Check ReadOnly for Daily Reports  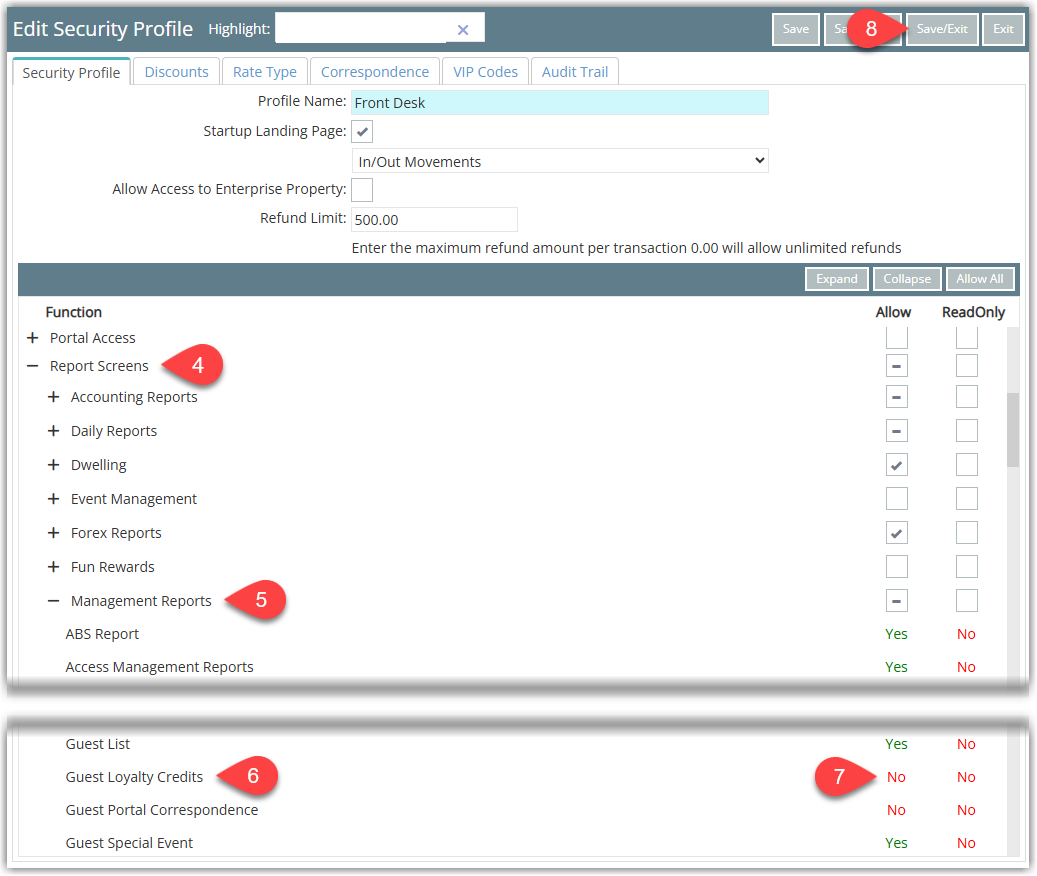pyautogui.click(x=967, y=431)
